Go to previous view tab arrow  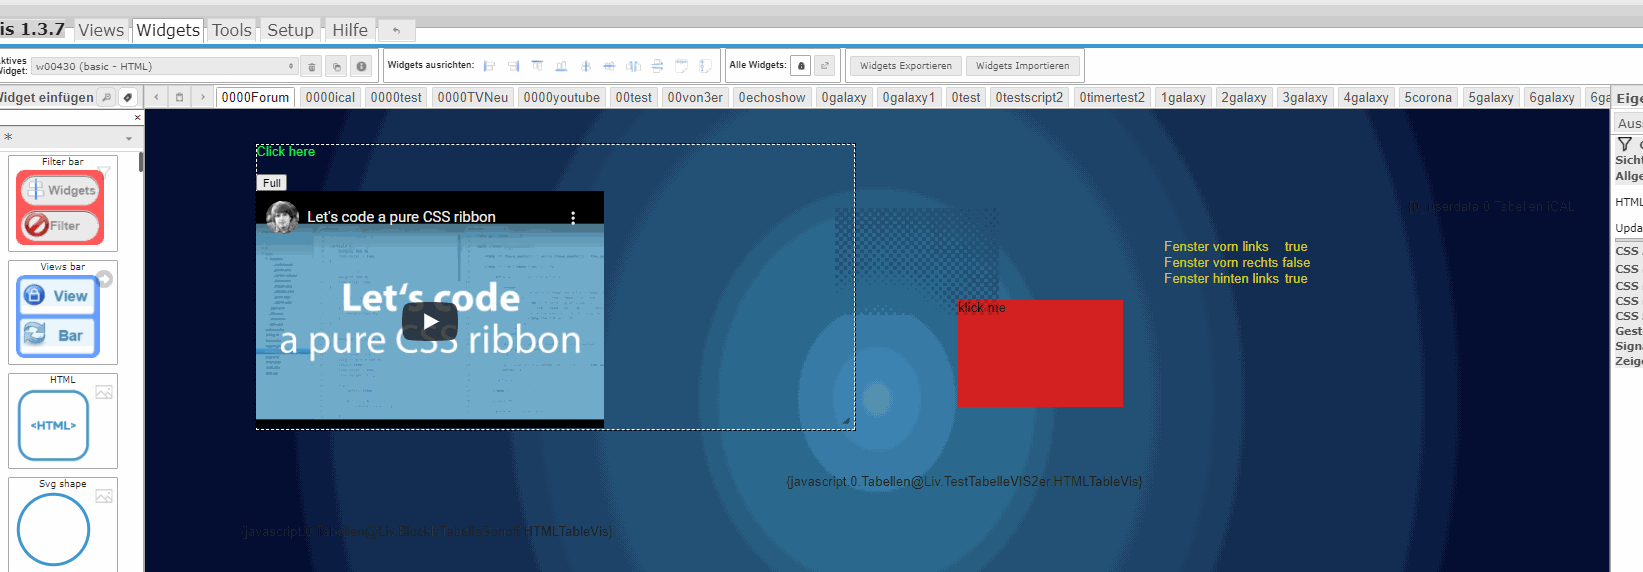coord(156,97)
